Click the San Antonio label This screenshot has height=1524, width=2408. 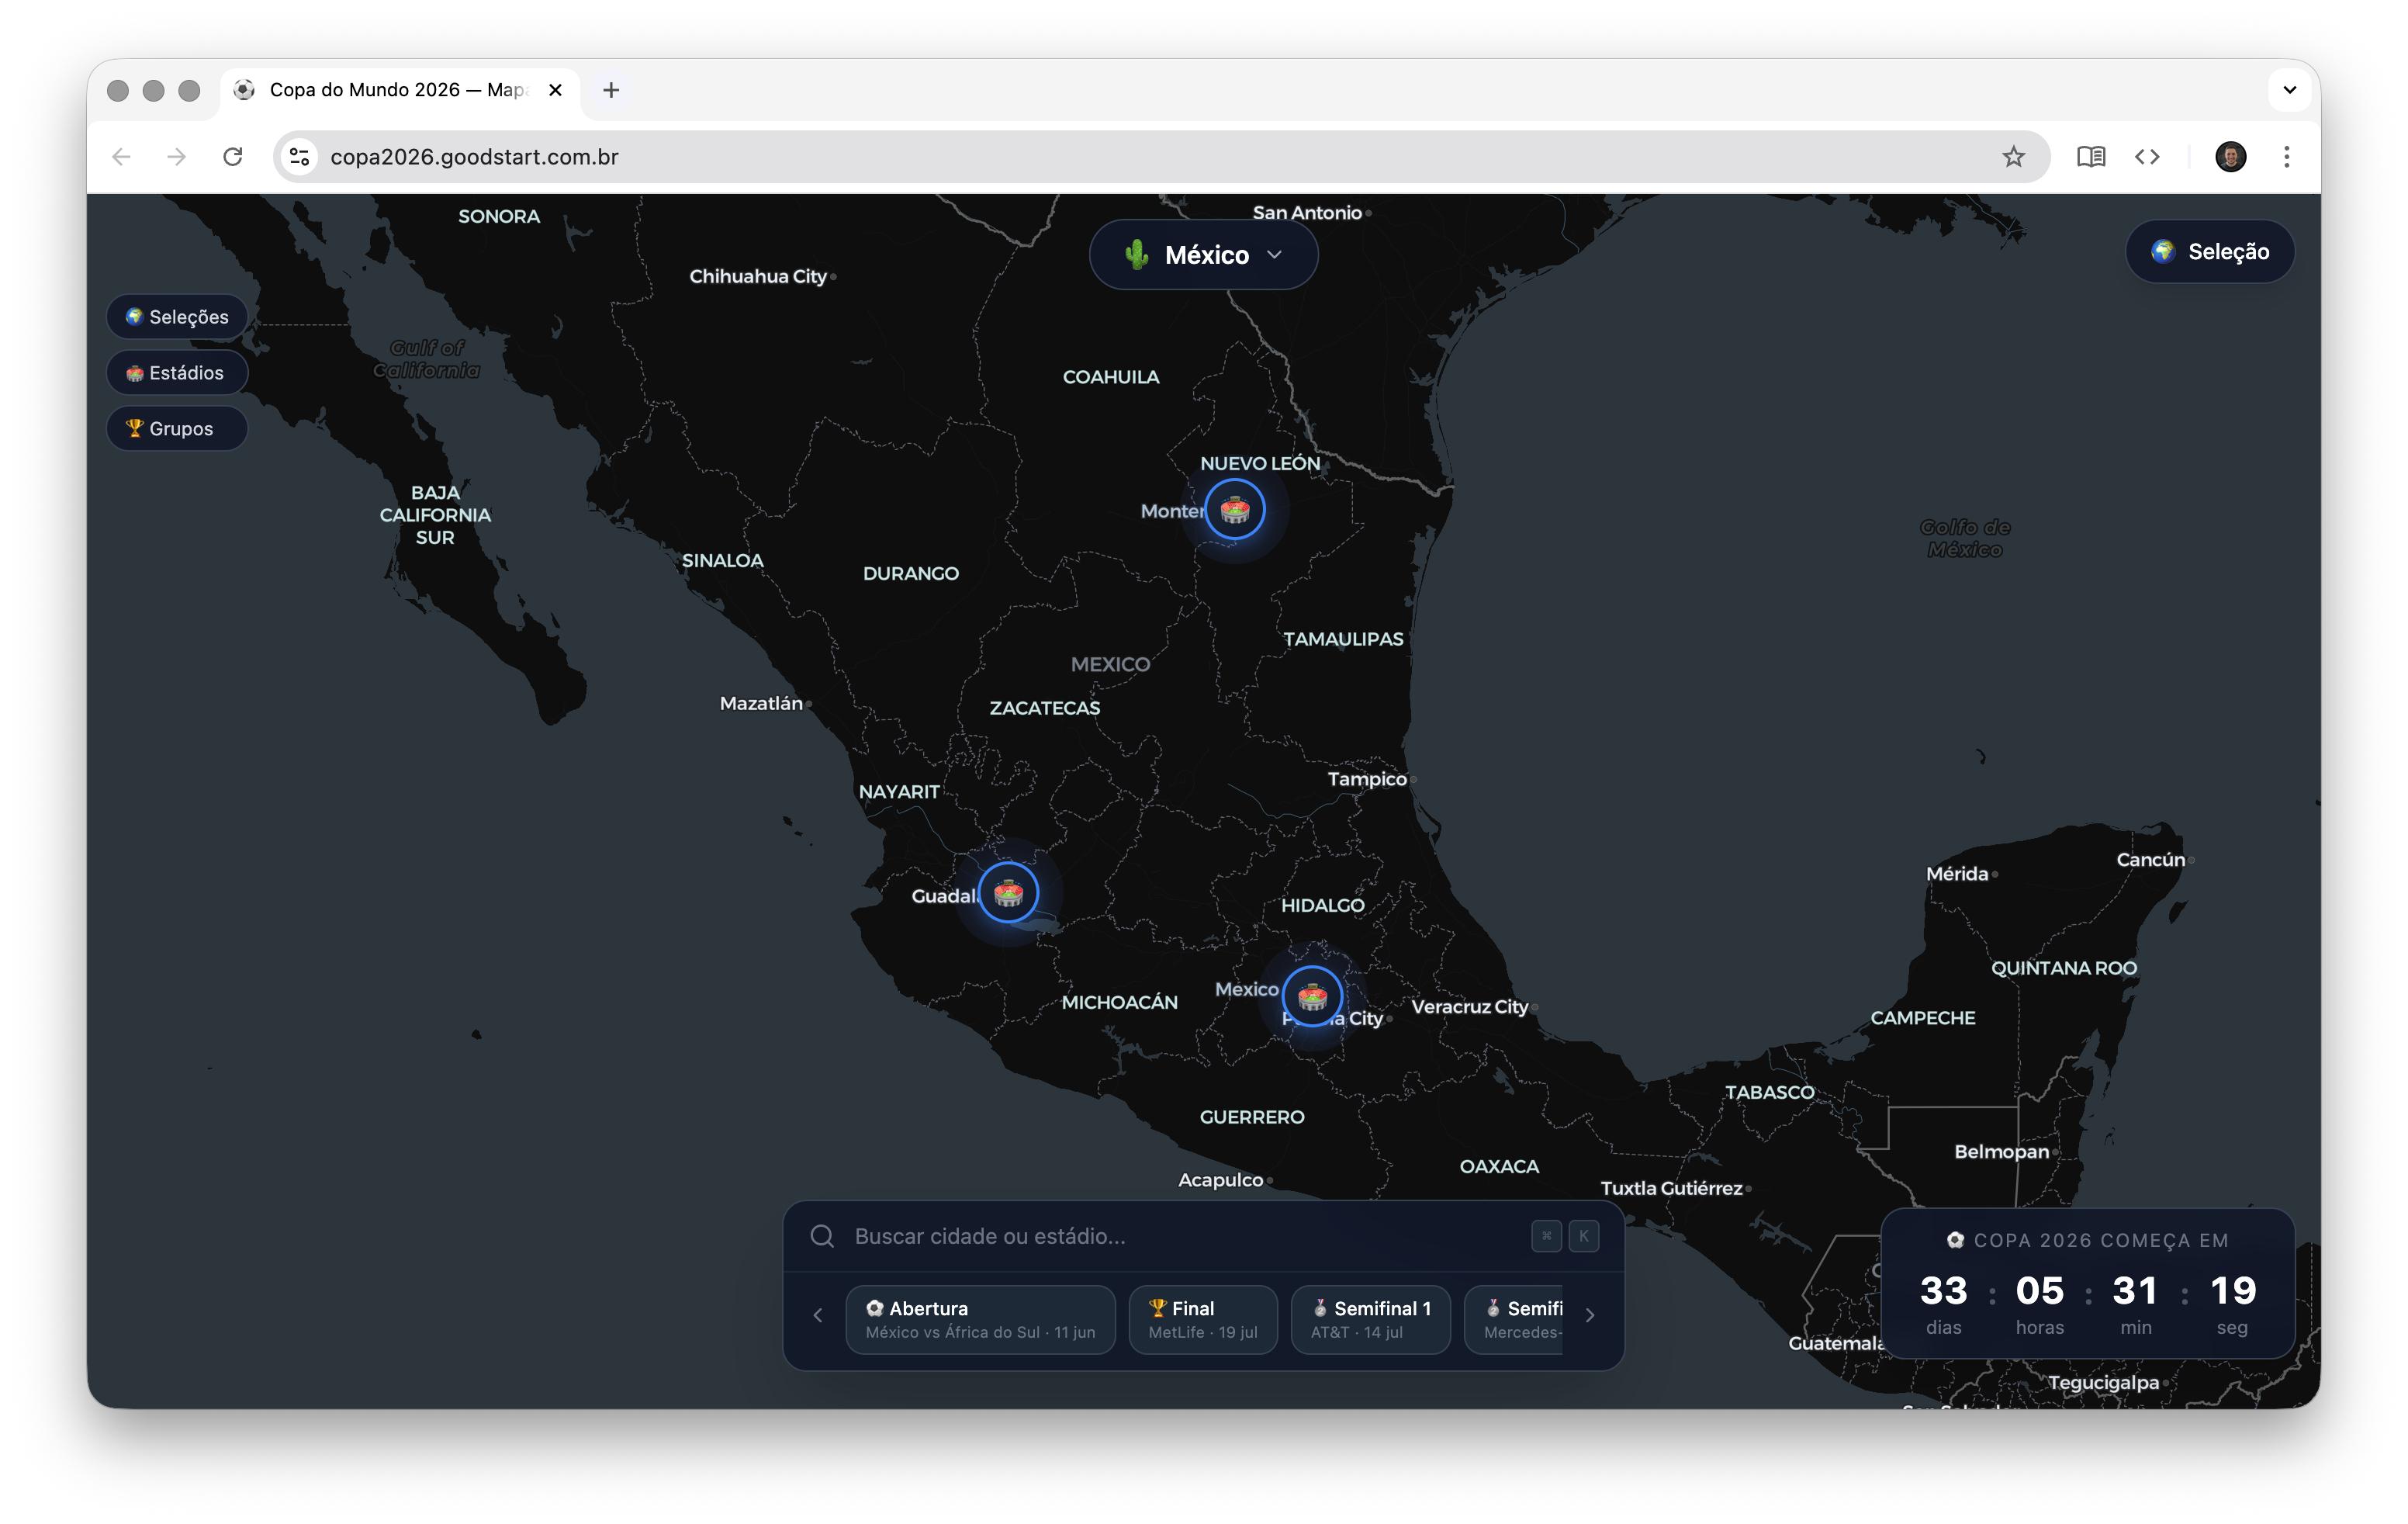click(x=1307, y=213)
